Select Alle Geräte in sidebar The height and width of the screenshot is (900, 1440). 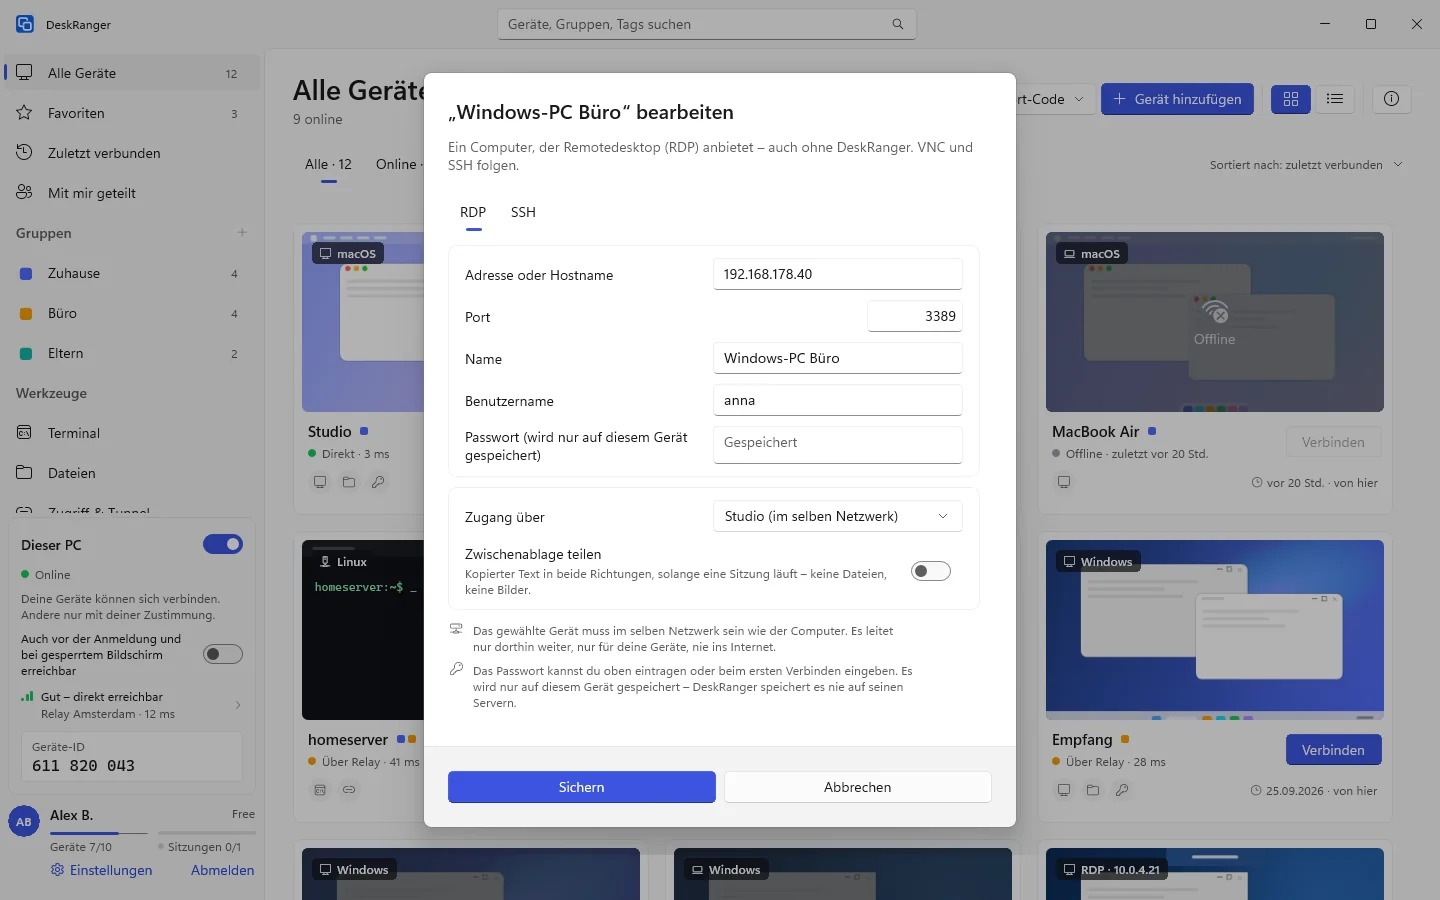(130, 73)
